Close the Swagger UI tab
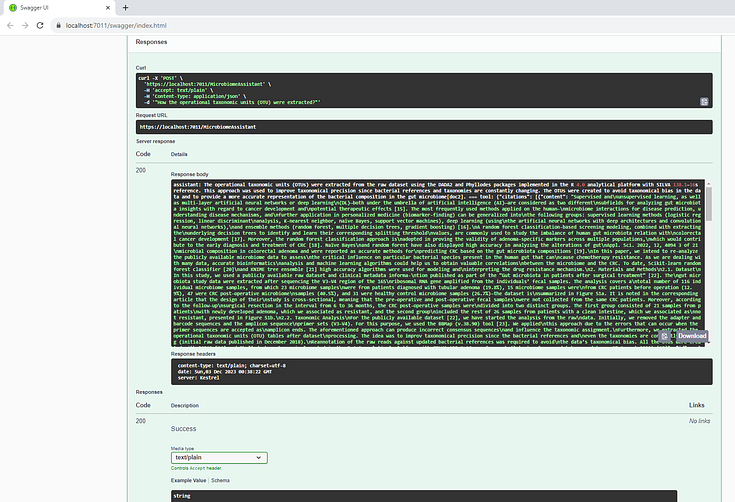Screen dimensions: 735x502 [108, 7]
